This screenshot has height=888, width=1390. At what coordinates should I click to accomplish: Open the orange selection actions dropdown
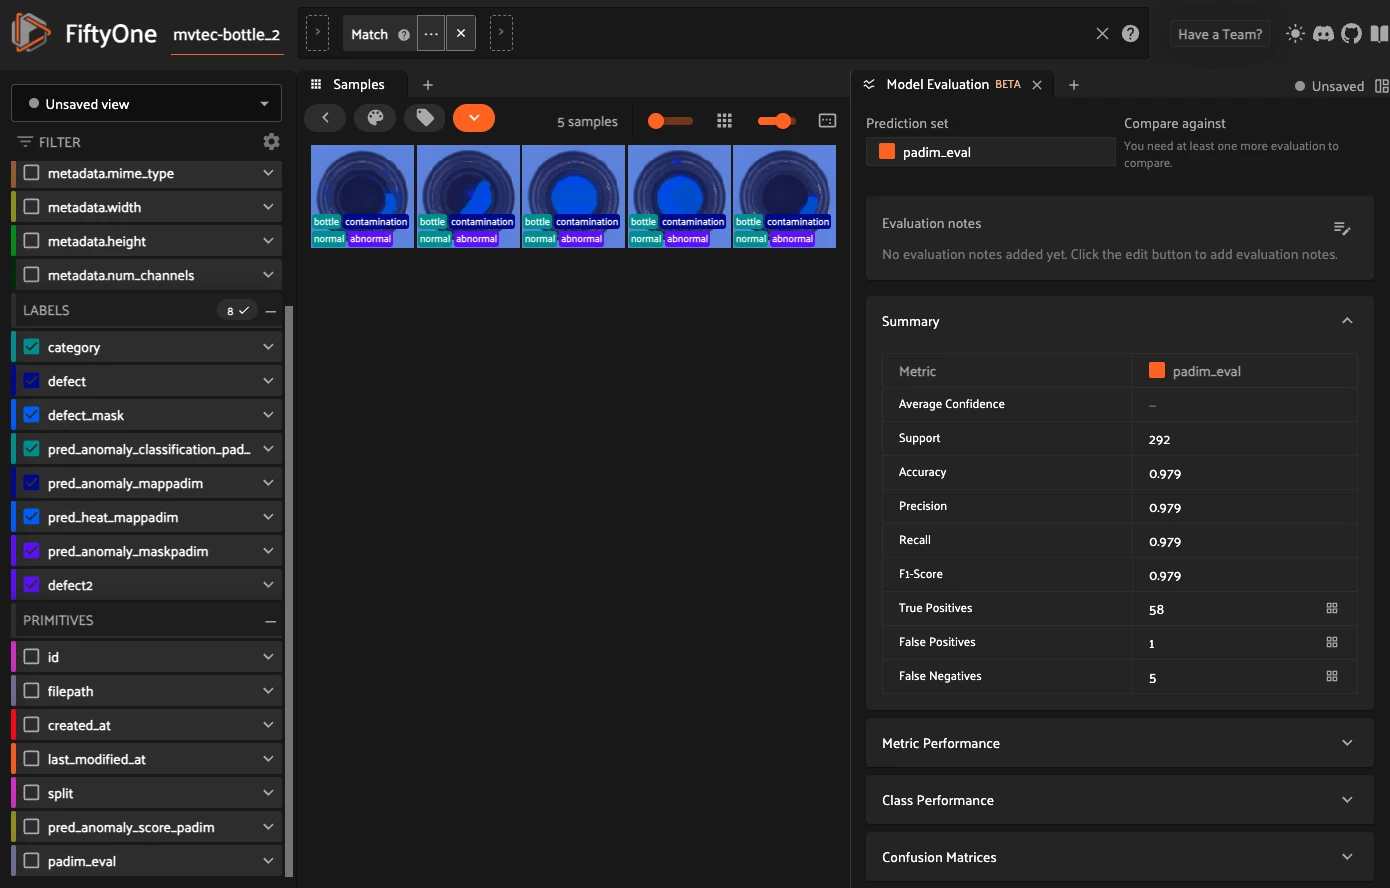(x=474, y=118)
